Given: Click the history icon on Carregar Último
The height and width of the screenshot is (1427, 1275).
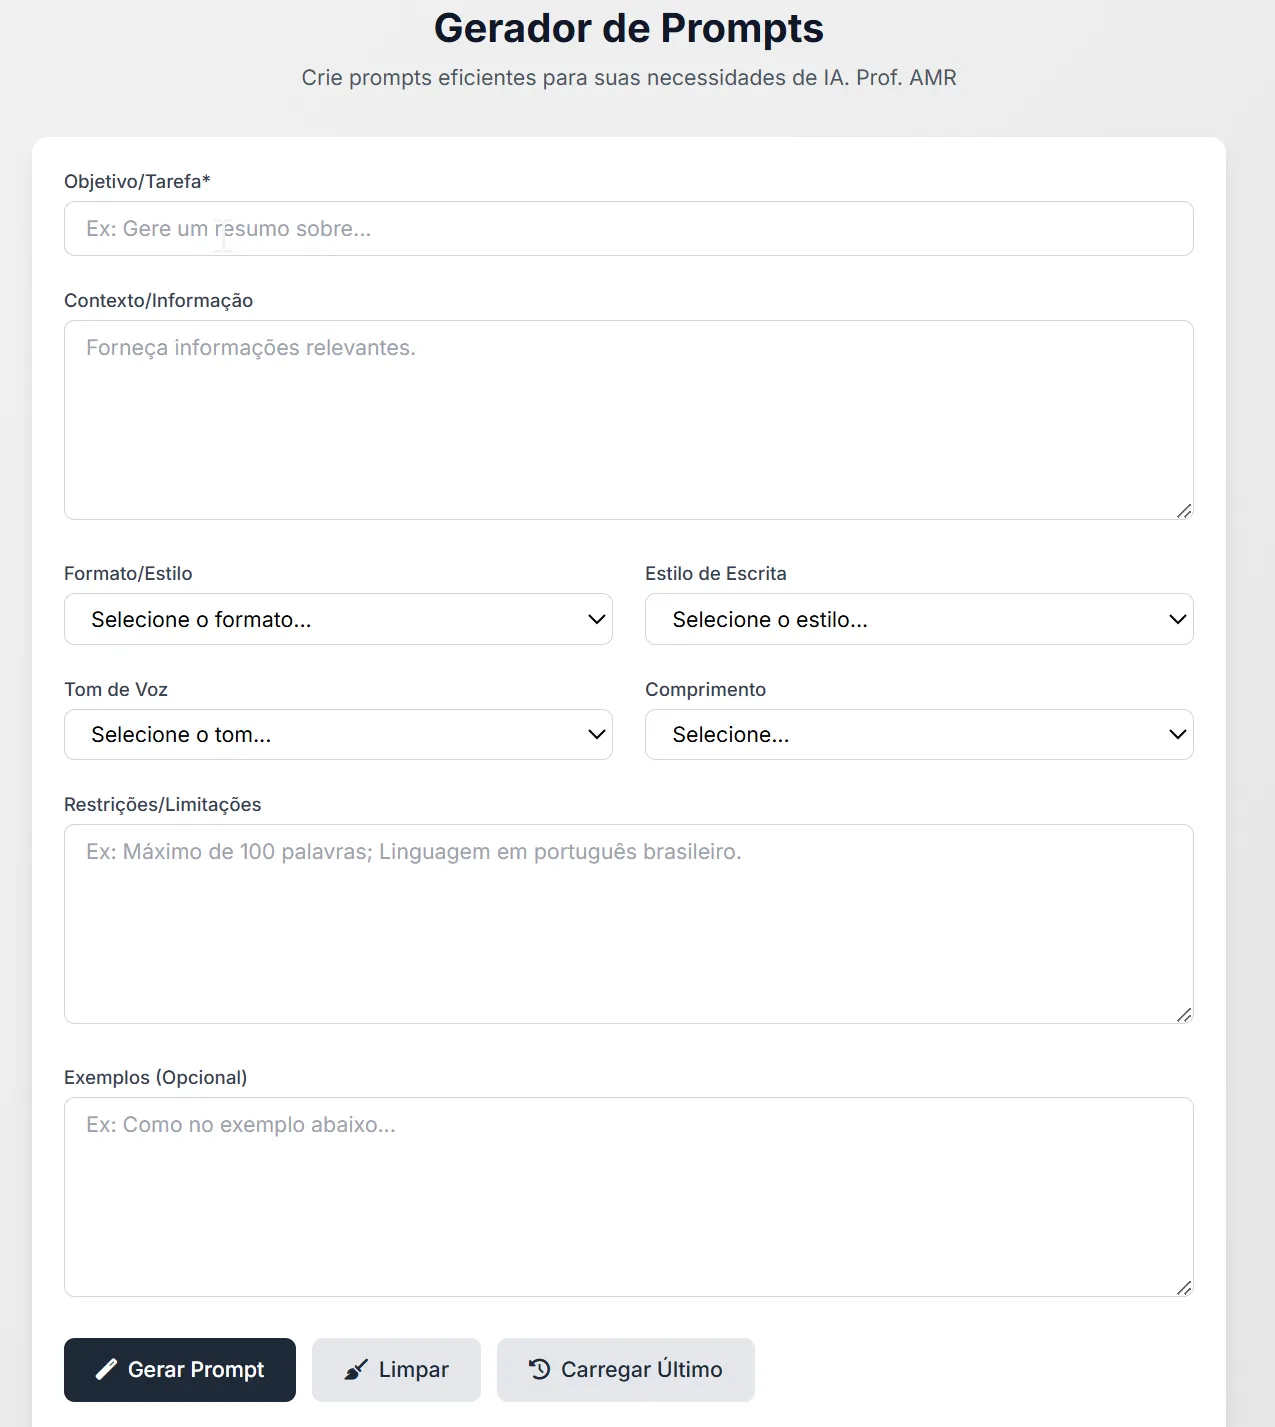Looking at the screenshot, I should (540, 1369).
